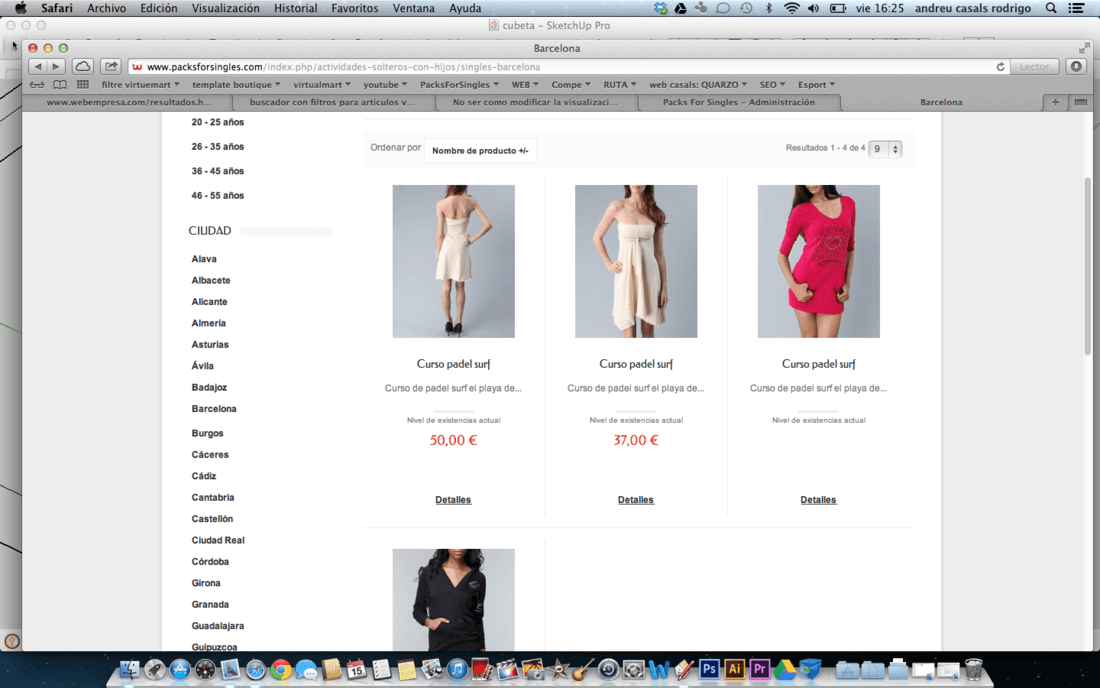Open the Historial menu
1100x688 pixels.
[x=295, y=8]
